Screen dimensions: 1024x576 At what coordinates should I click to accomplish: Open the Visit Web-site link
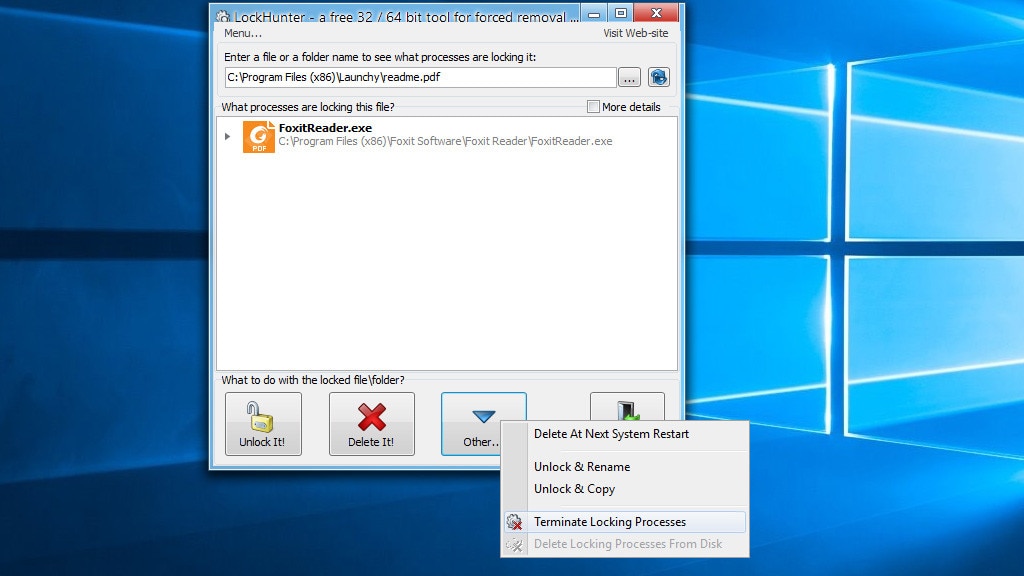[x=635, y=33]
